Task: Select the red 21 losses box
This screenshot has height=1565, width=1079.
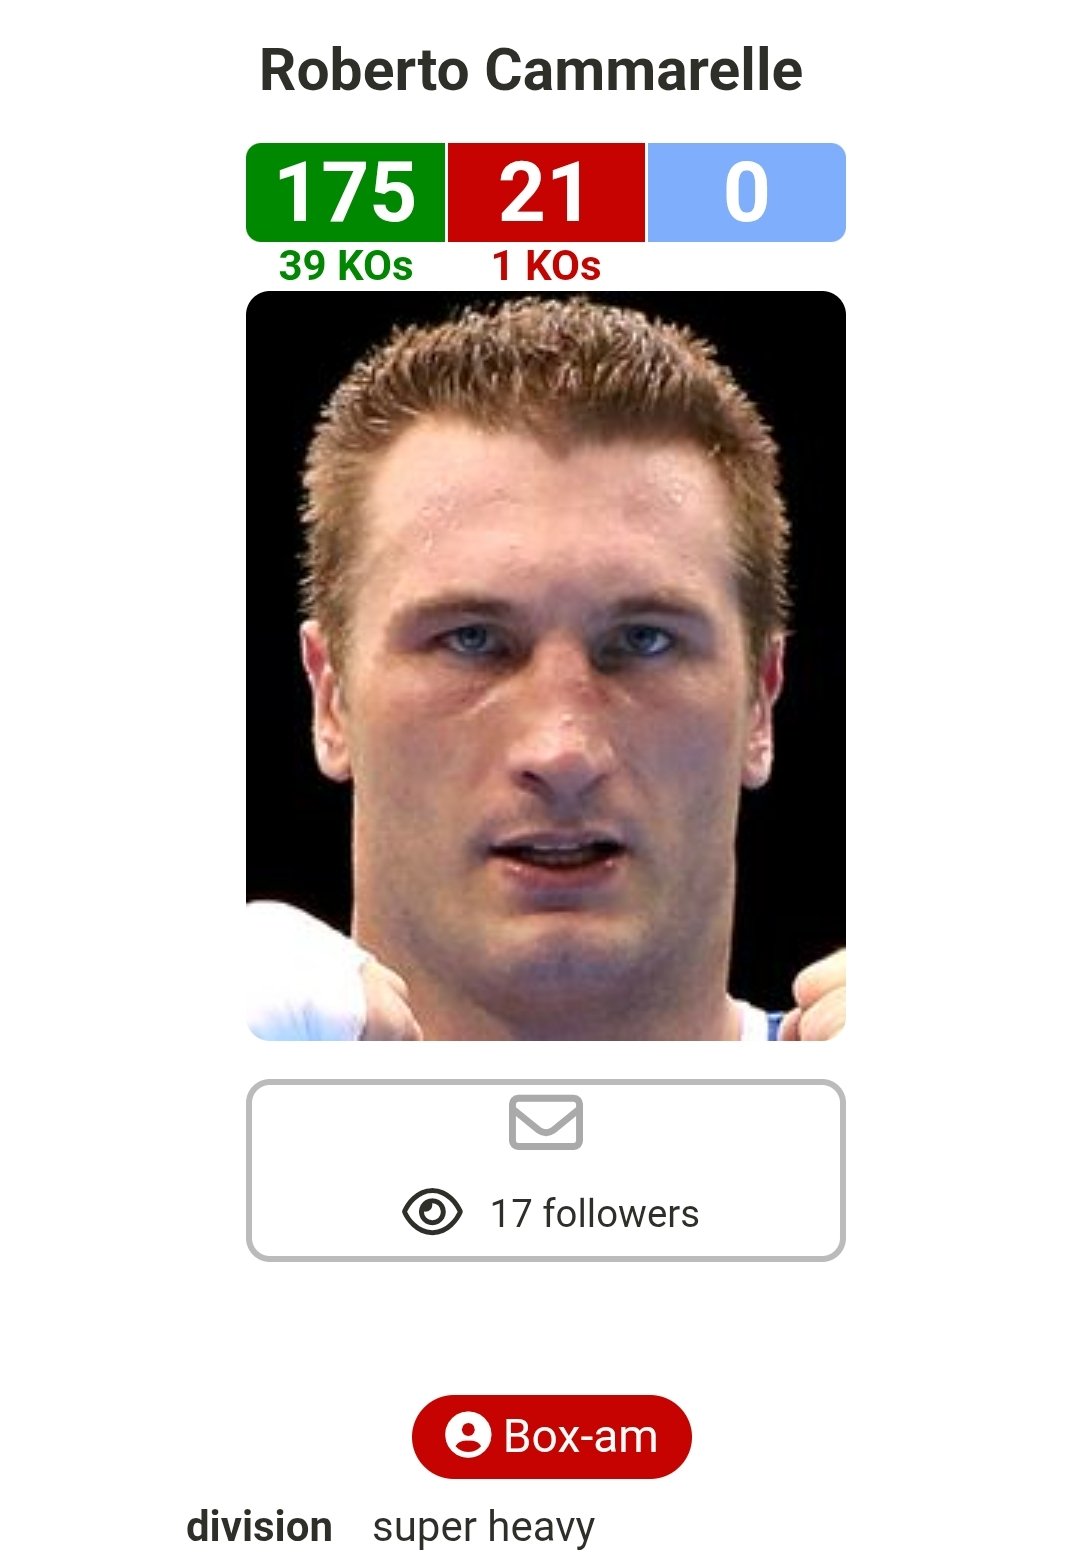Action: [546, 192]
